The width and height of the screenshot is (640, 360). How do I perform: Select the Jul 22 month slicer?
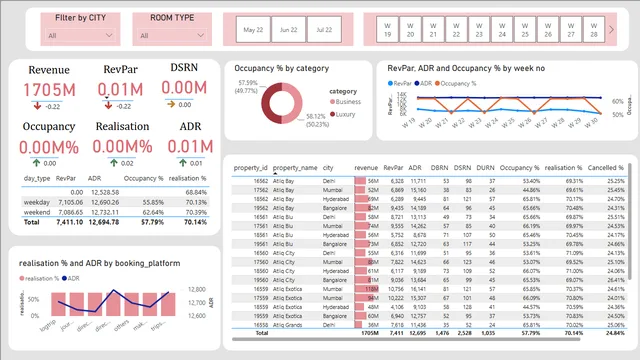[x=324, y=29]
